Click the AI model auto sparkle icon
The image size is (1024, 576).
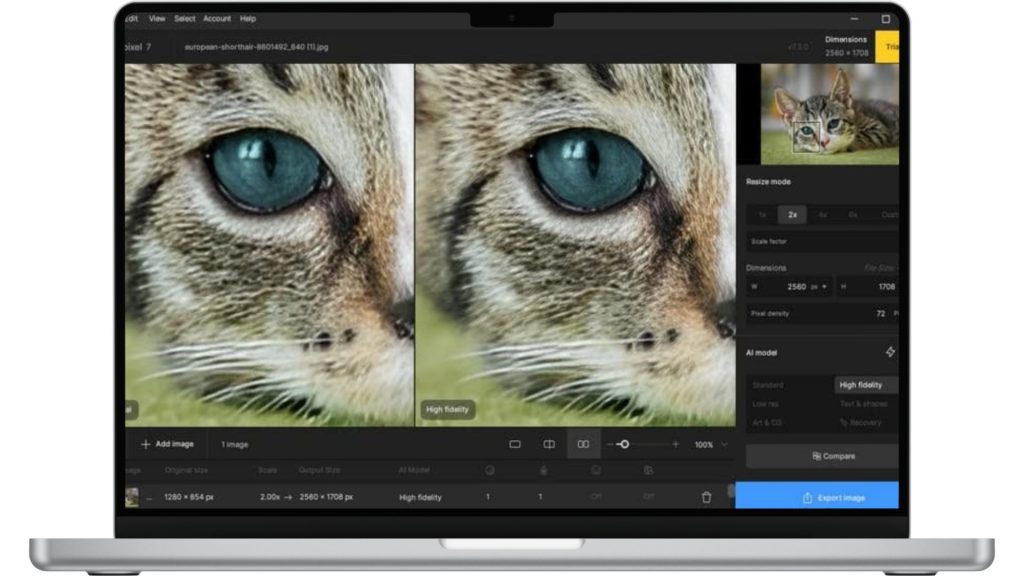point(890,352)
